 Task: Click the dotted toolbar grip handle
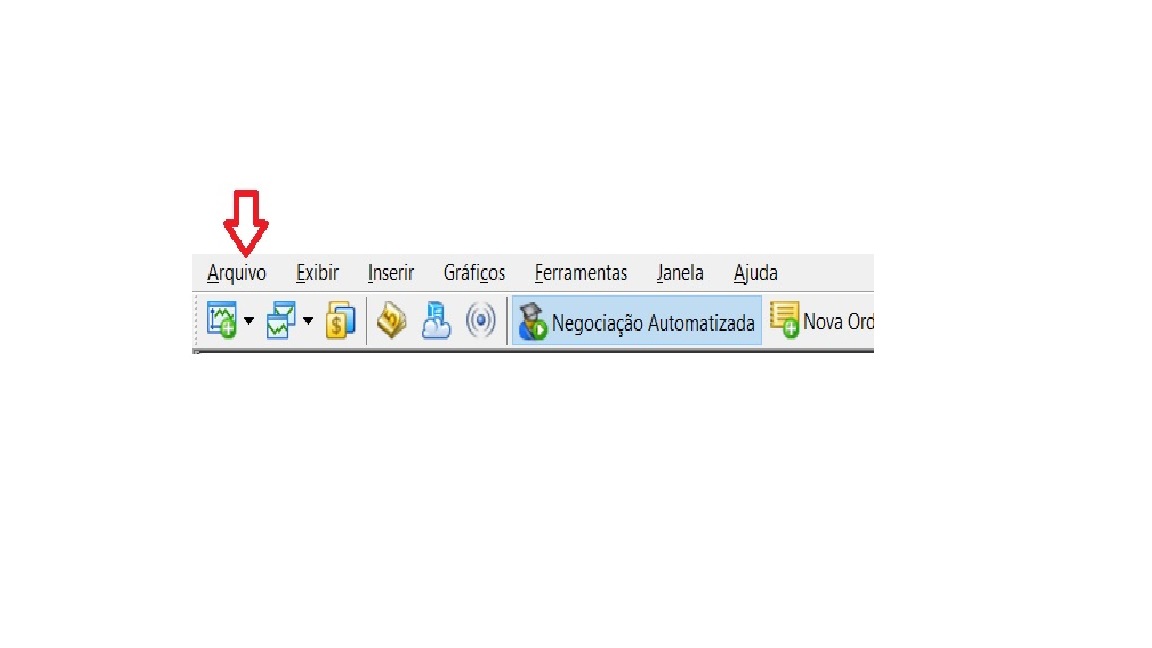(197, 320)
